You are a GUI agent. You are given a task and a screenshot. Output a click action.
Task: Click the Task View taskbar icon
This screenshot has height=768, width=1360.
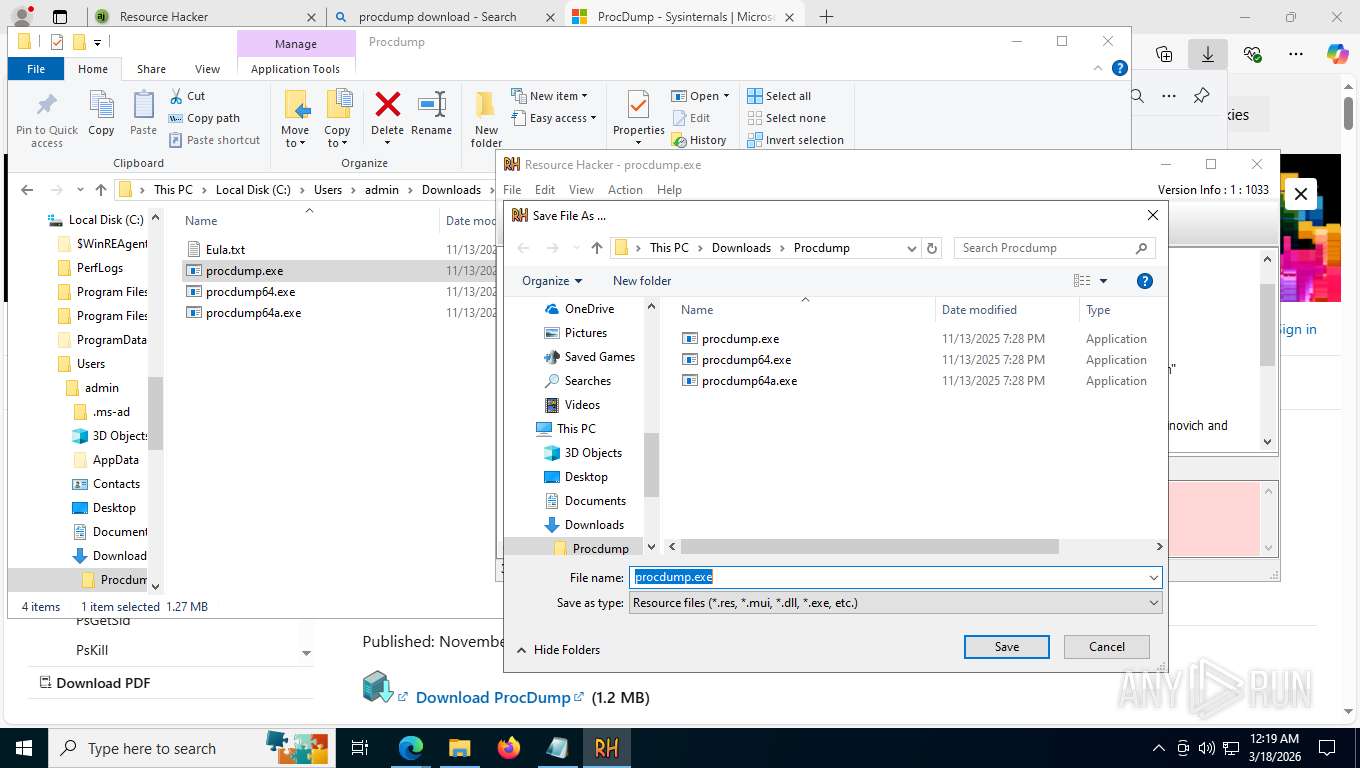360,747
